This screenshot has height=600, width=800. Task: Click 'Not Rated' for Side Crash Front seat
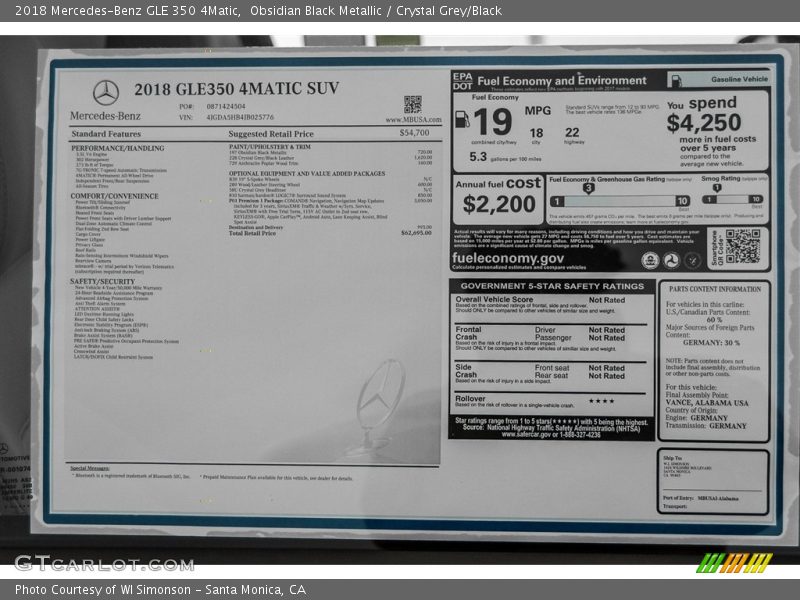(x=607, y=368)
